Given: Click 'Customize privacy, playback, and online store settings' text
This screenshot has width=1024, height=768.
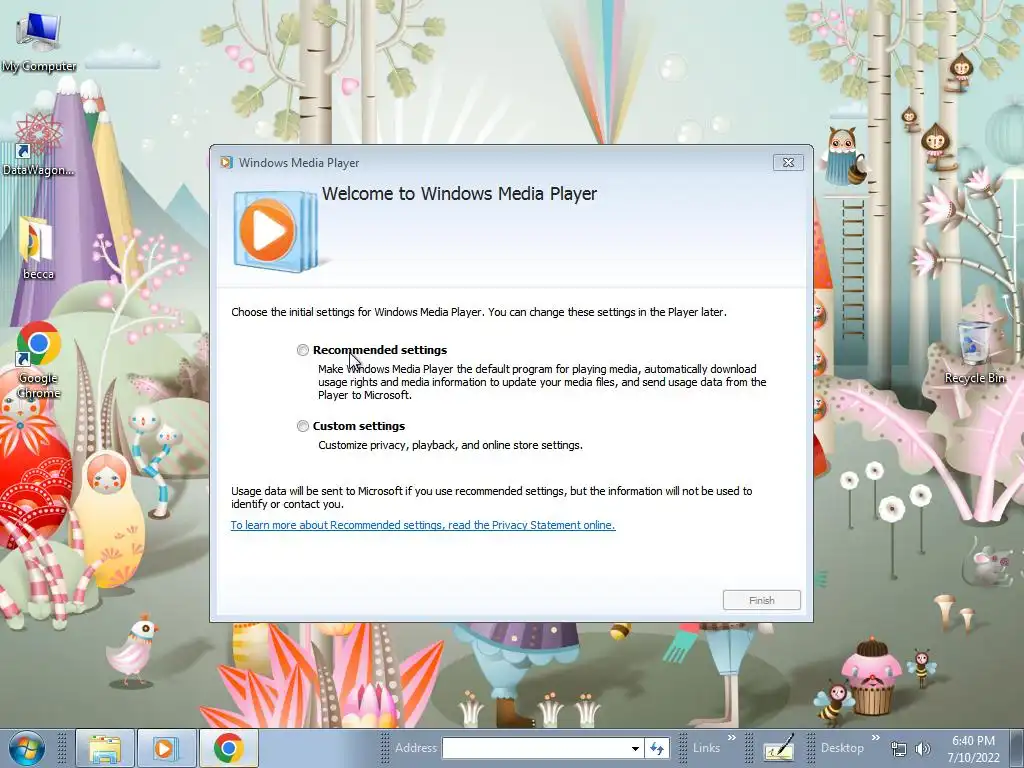Looking at the screenshot, I should [x=450, y=445].
